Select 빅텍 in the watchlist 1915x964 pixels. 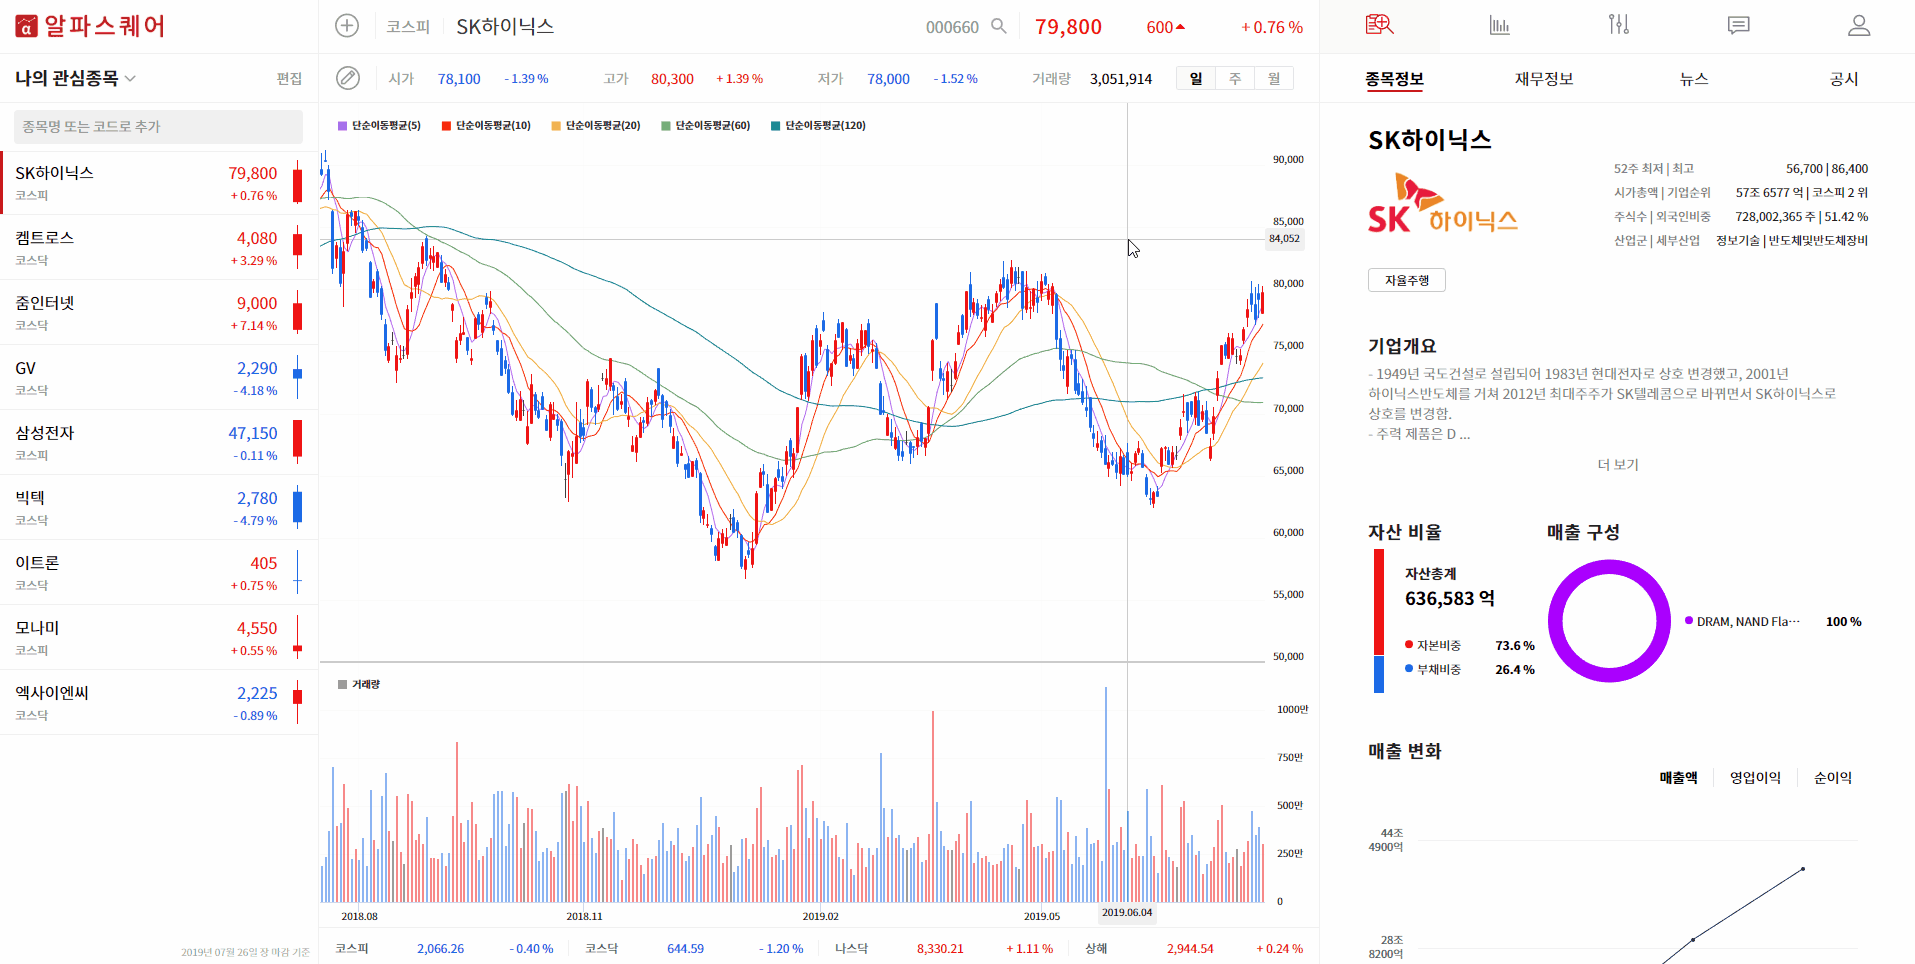(x=159, y=508)
